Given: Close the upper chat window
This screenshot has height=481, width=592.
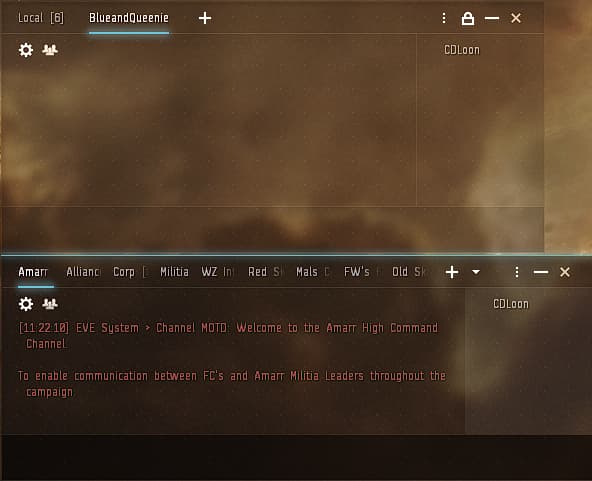Looking at the screenshot, I should [x=516, y=18].
